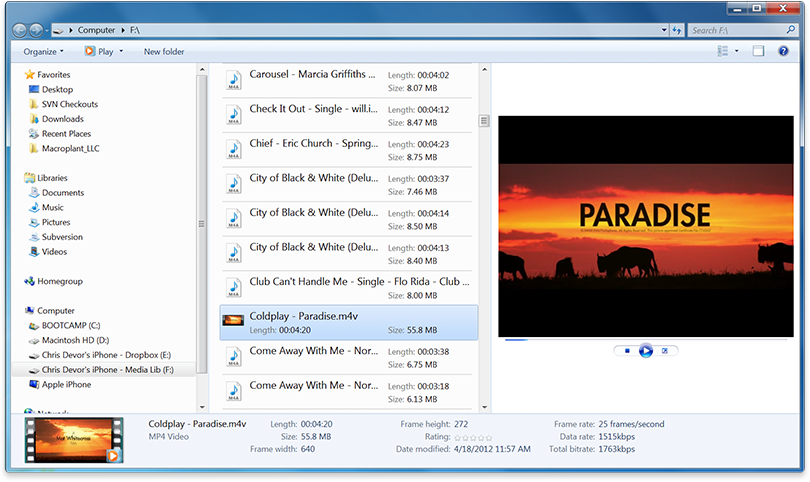Open the Subversion library
The width and height of the screenshot is (810, 482).
tap(56, 237)
